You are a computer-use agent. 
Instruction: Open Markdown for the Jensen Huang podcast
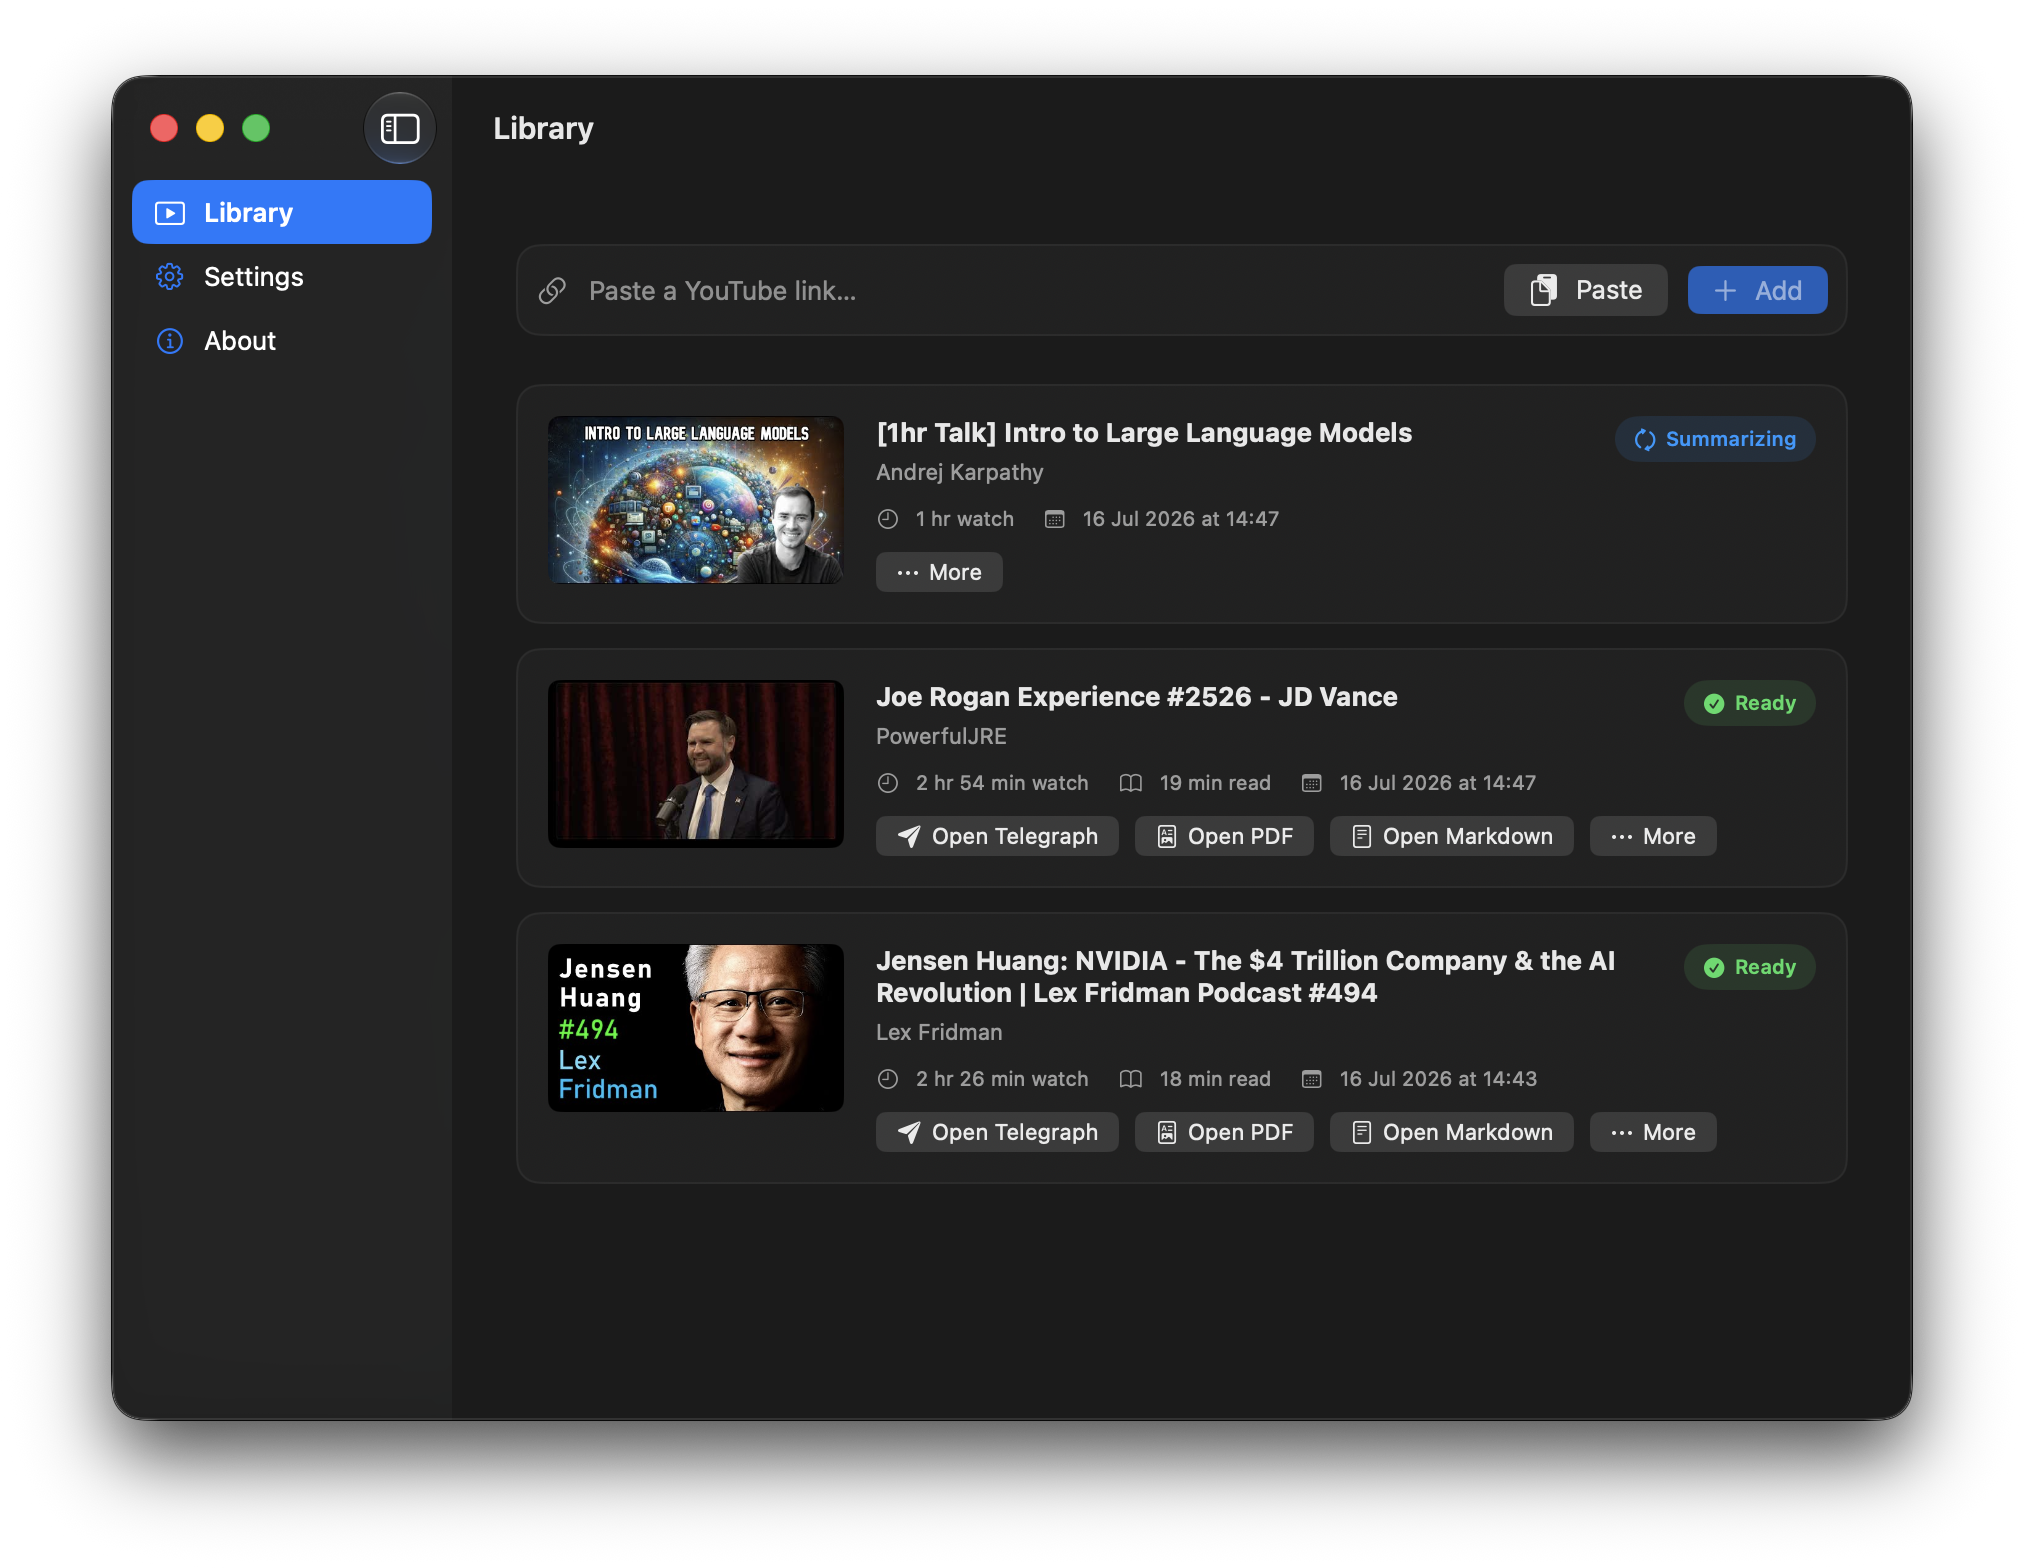click(1451, 1132)
